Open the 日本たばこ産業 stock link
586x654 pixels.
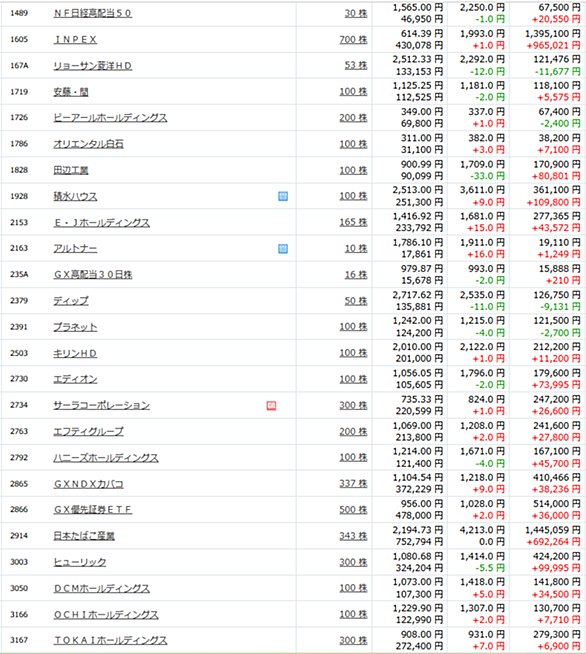[x=84, y=536]
